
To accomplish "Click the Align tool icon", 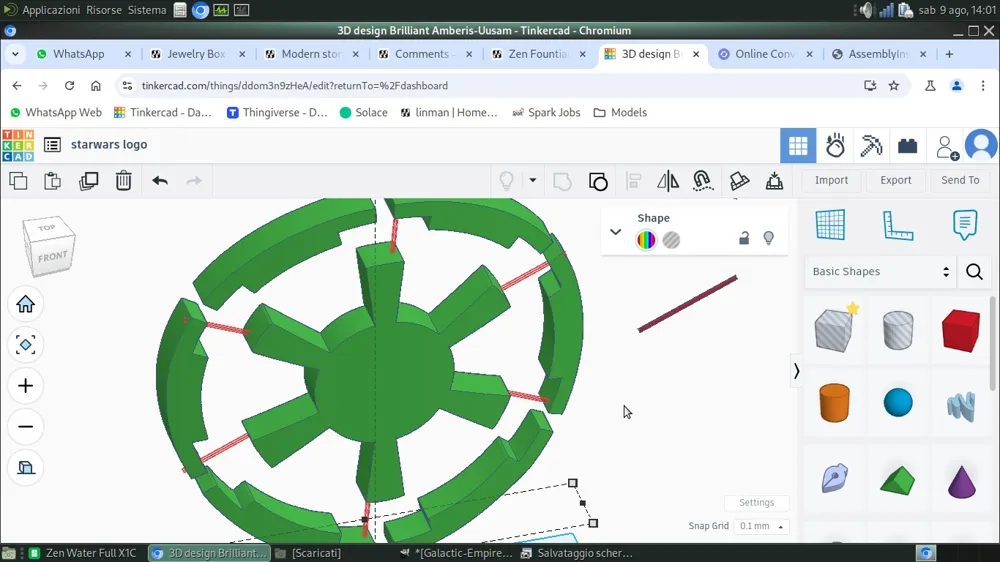I will tap(633, 181).
